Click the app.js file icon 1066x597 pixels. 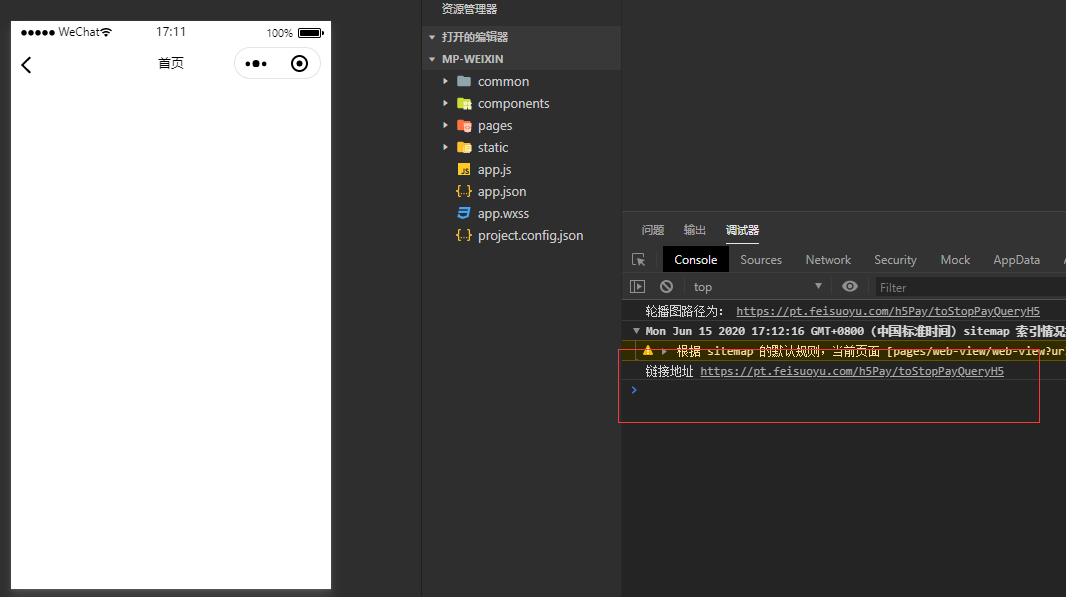[464, 169]
